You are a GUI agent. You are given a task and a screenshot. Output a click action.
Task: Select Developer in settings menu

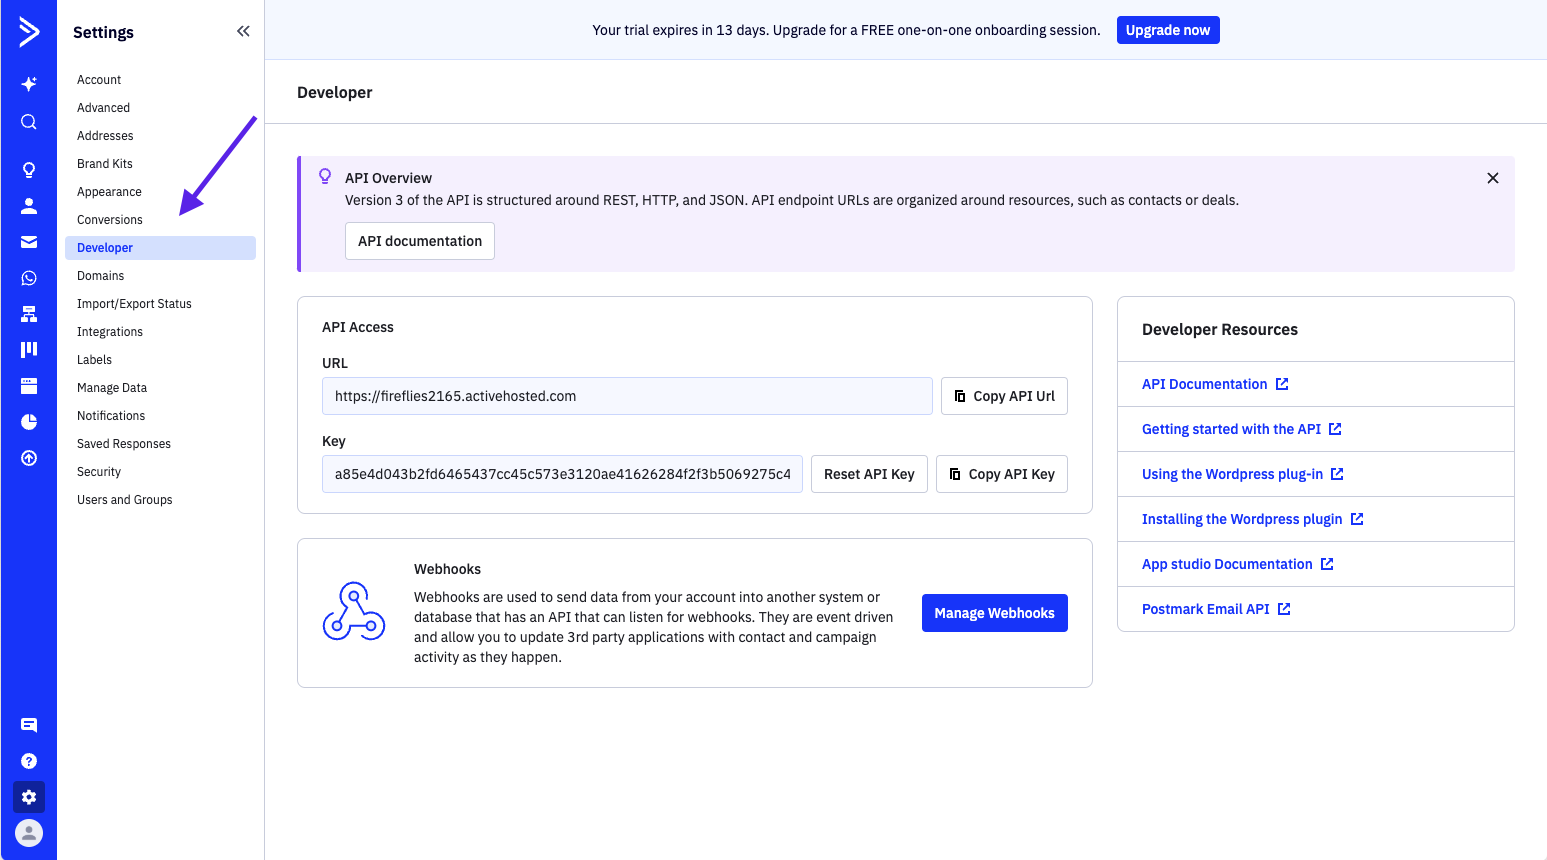click(160, 248)
